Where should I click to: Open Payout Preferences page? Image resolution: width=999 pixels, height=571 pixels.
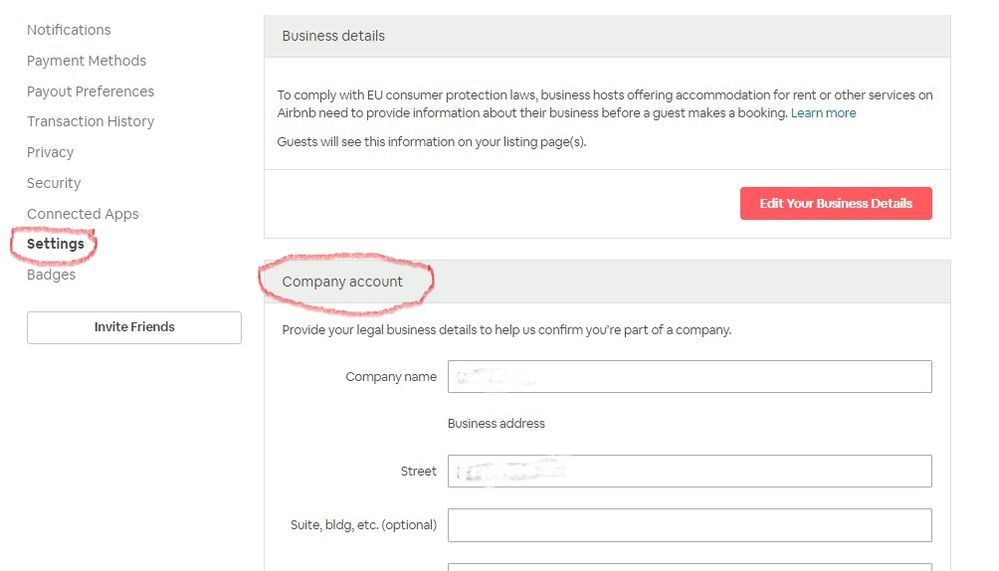[x=90, y=91]
